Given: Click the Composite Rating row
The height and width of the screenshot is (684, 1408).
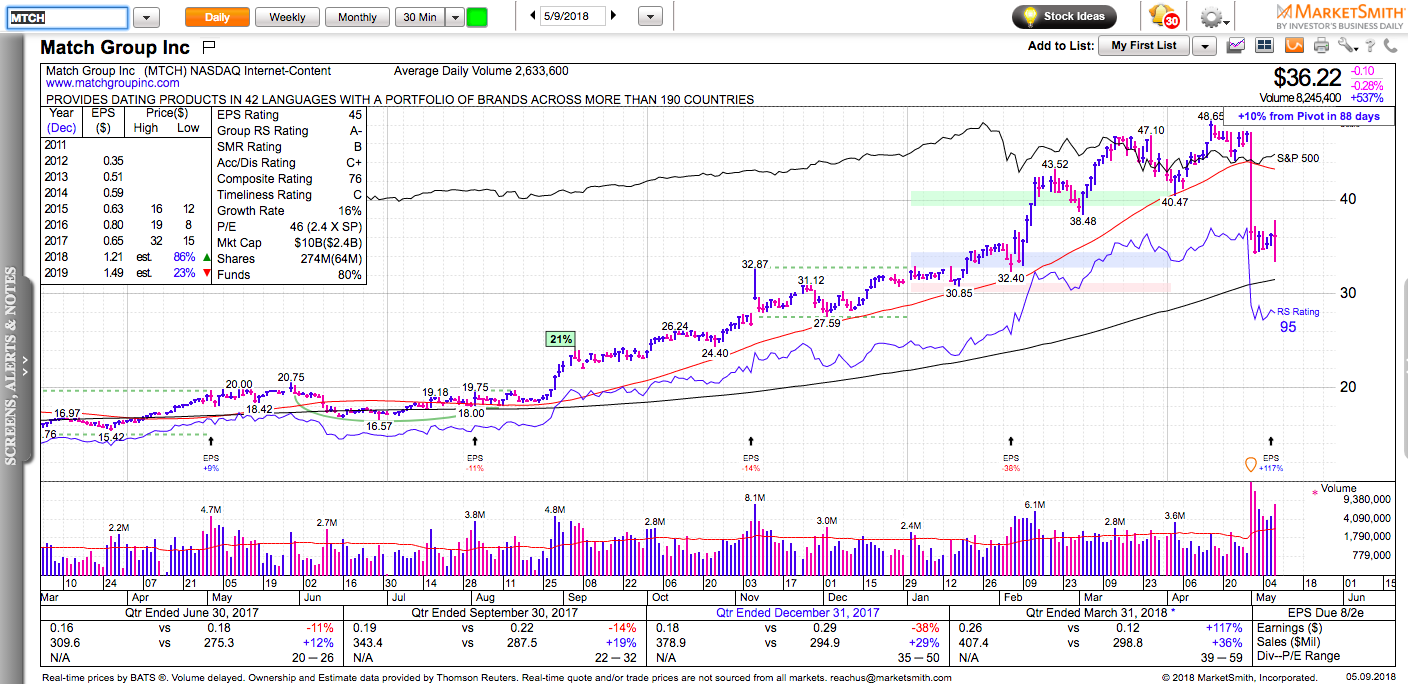Looking at the screenshot, I should (289, 179).
